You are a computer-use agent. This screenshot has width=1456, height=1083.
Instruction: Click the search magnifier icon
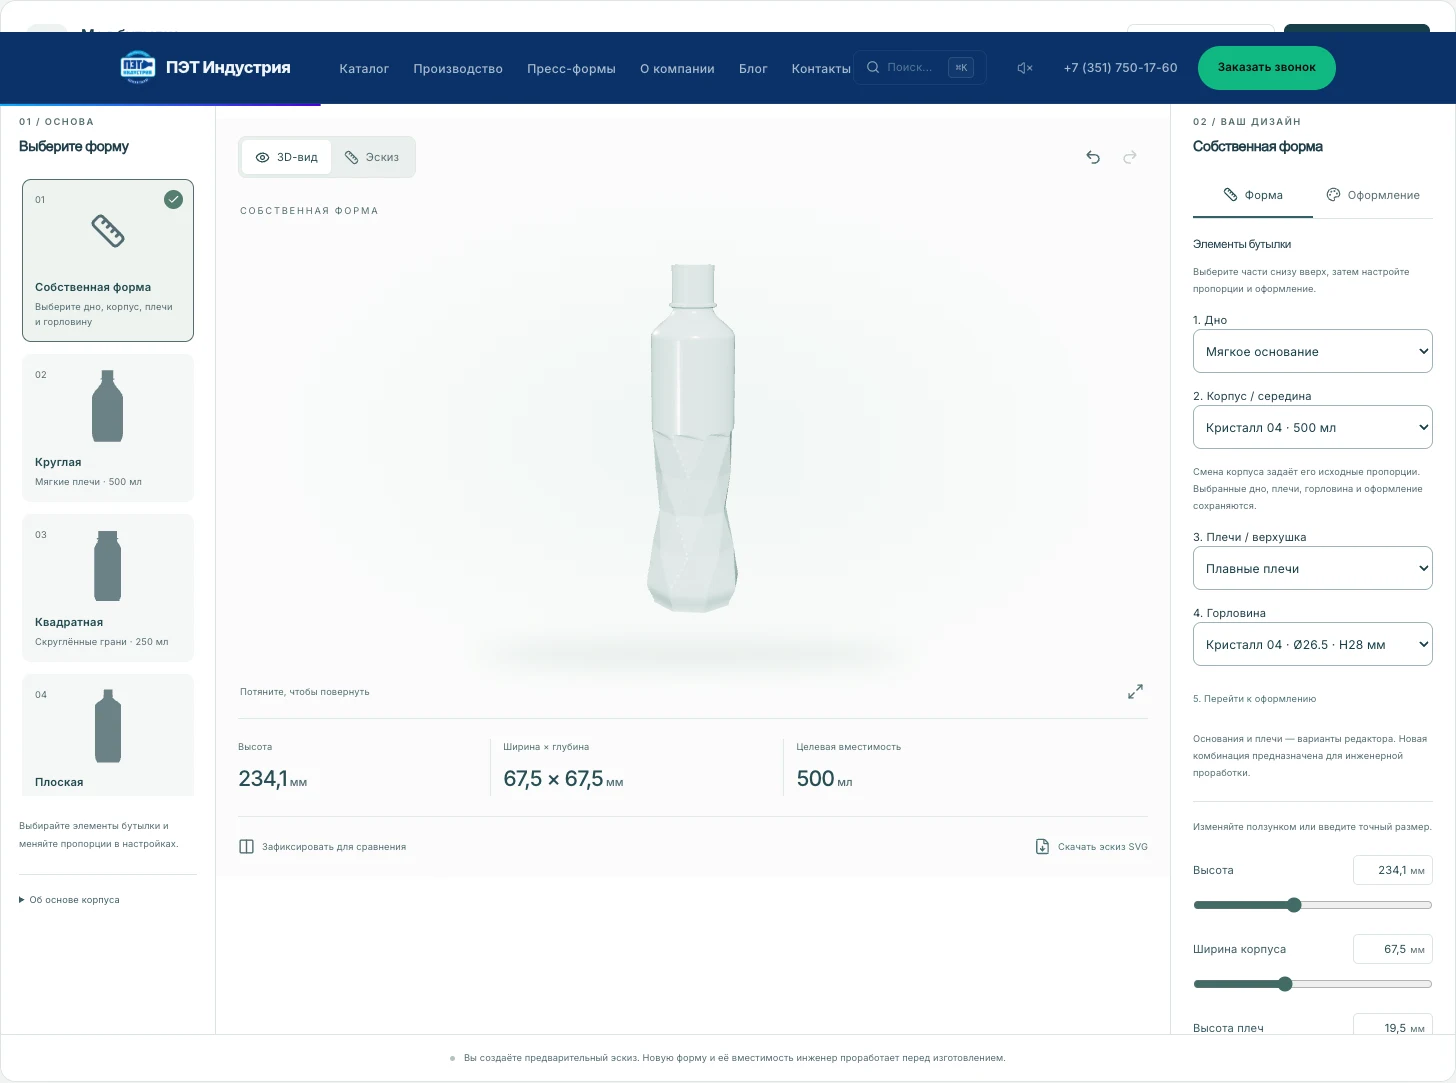point(873,67)
